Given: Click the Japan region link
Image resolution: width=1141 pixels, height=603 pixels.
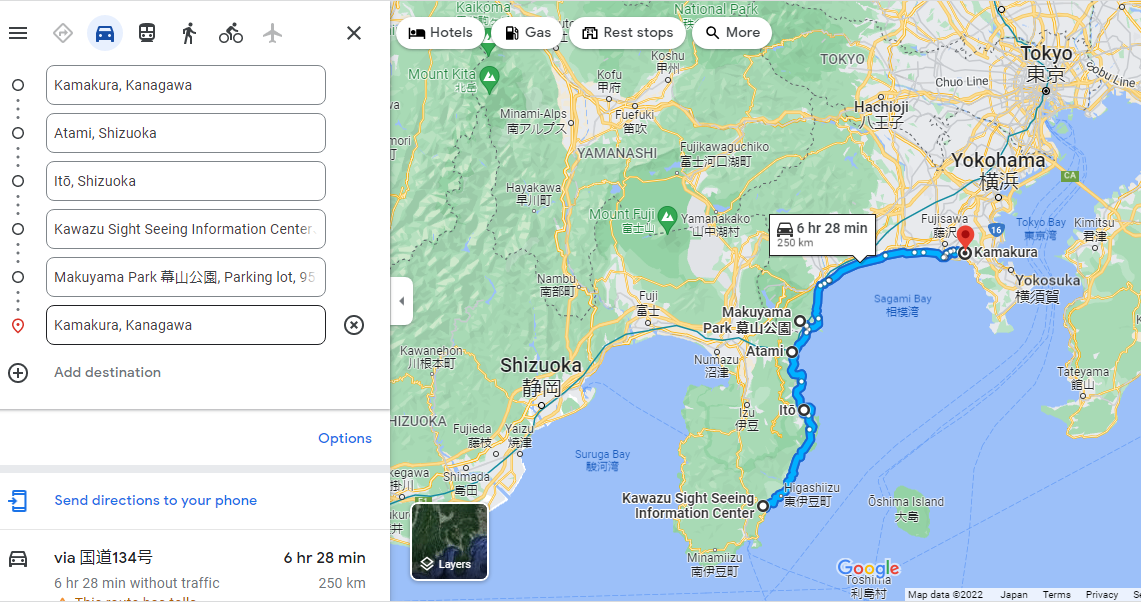Looking at the screenshot, I should point(1014,594).
